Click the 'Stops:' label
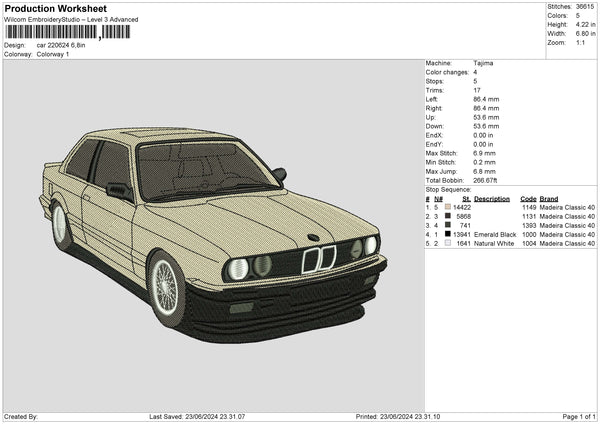This screenshot has width=600, height=424. click(x=435, y=81)
